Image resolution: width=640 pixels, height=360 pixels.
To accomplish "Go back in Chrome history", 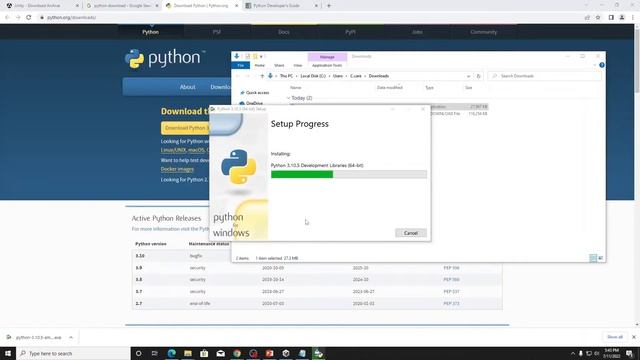I will (7, 18).
